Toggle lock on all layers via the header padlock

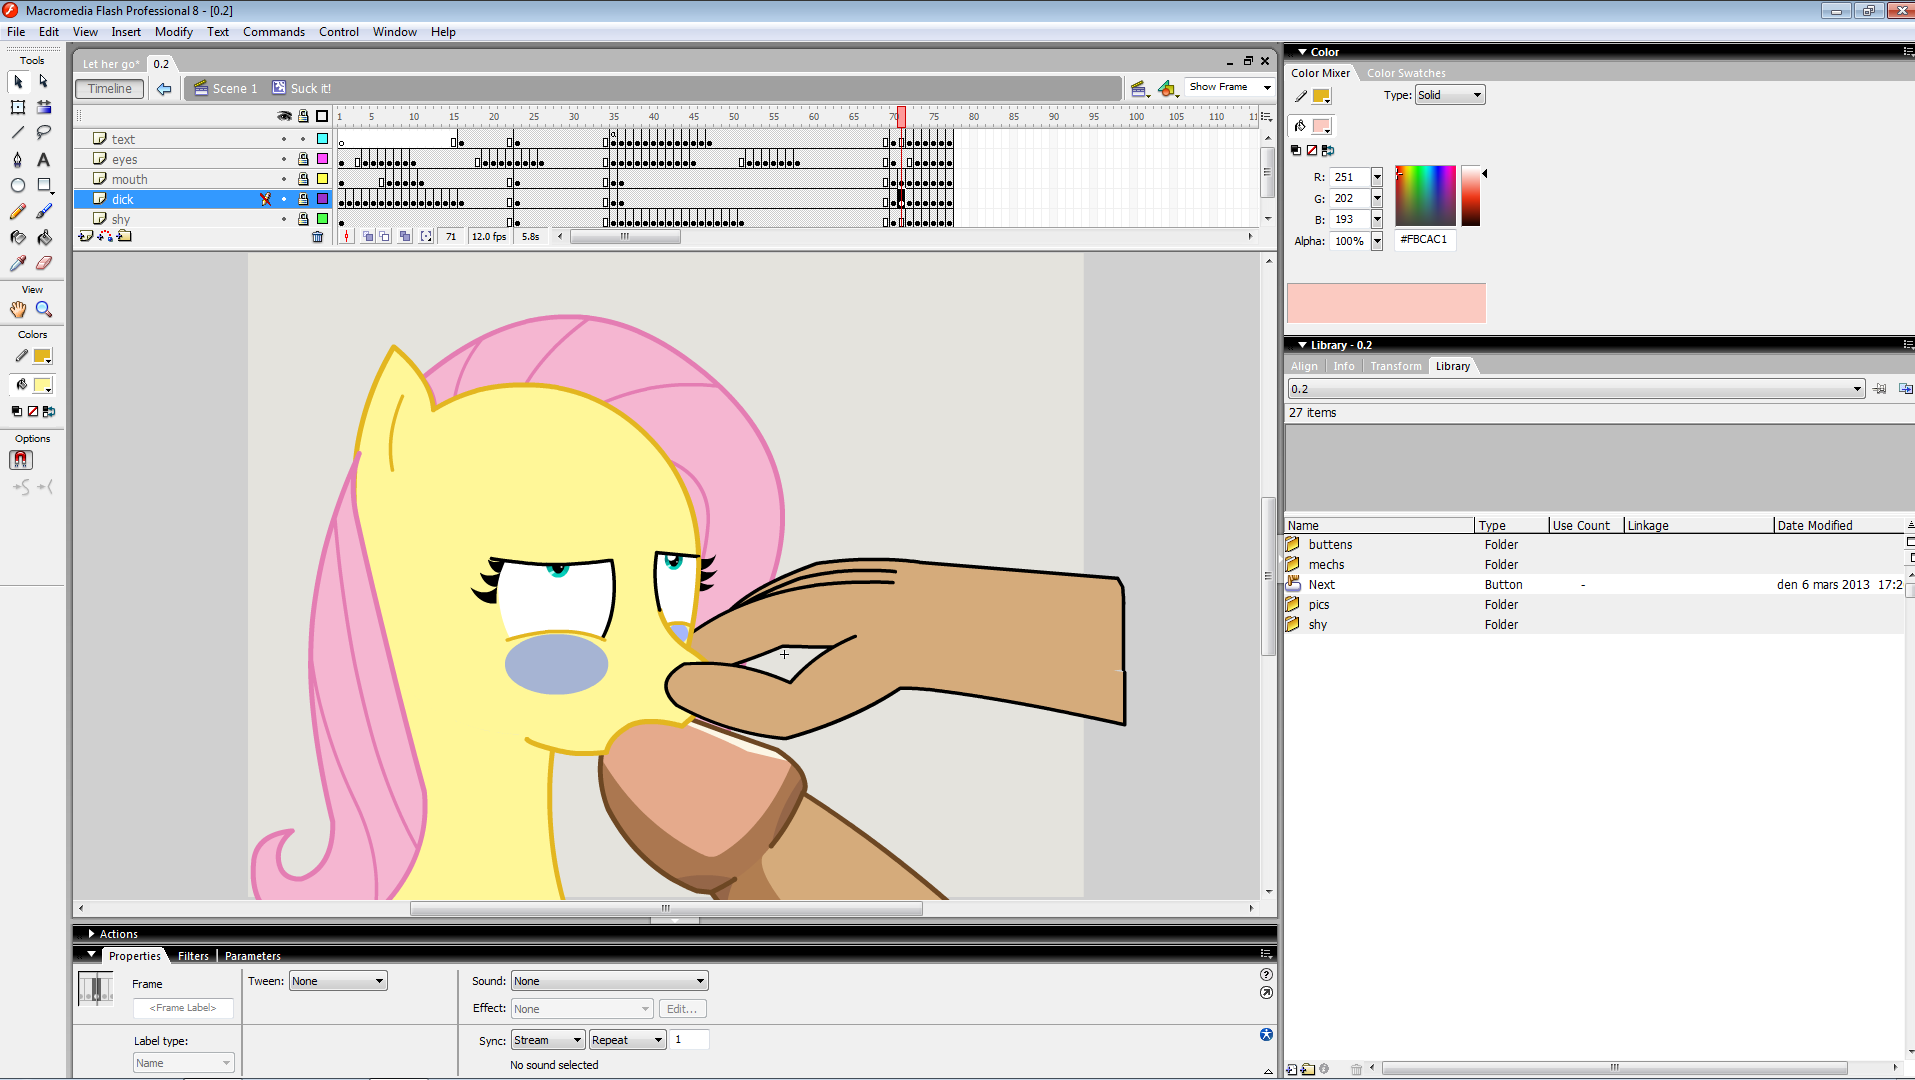(x=304, y=116)
